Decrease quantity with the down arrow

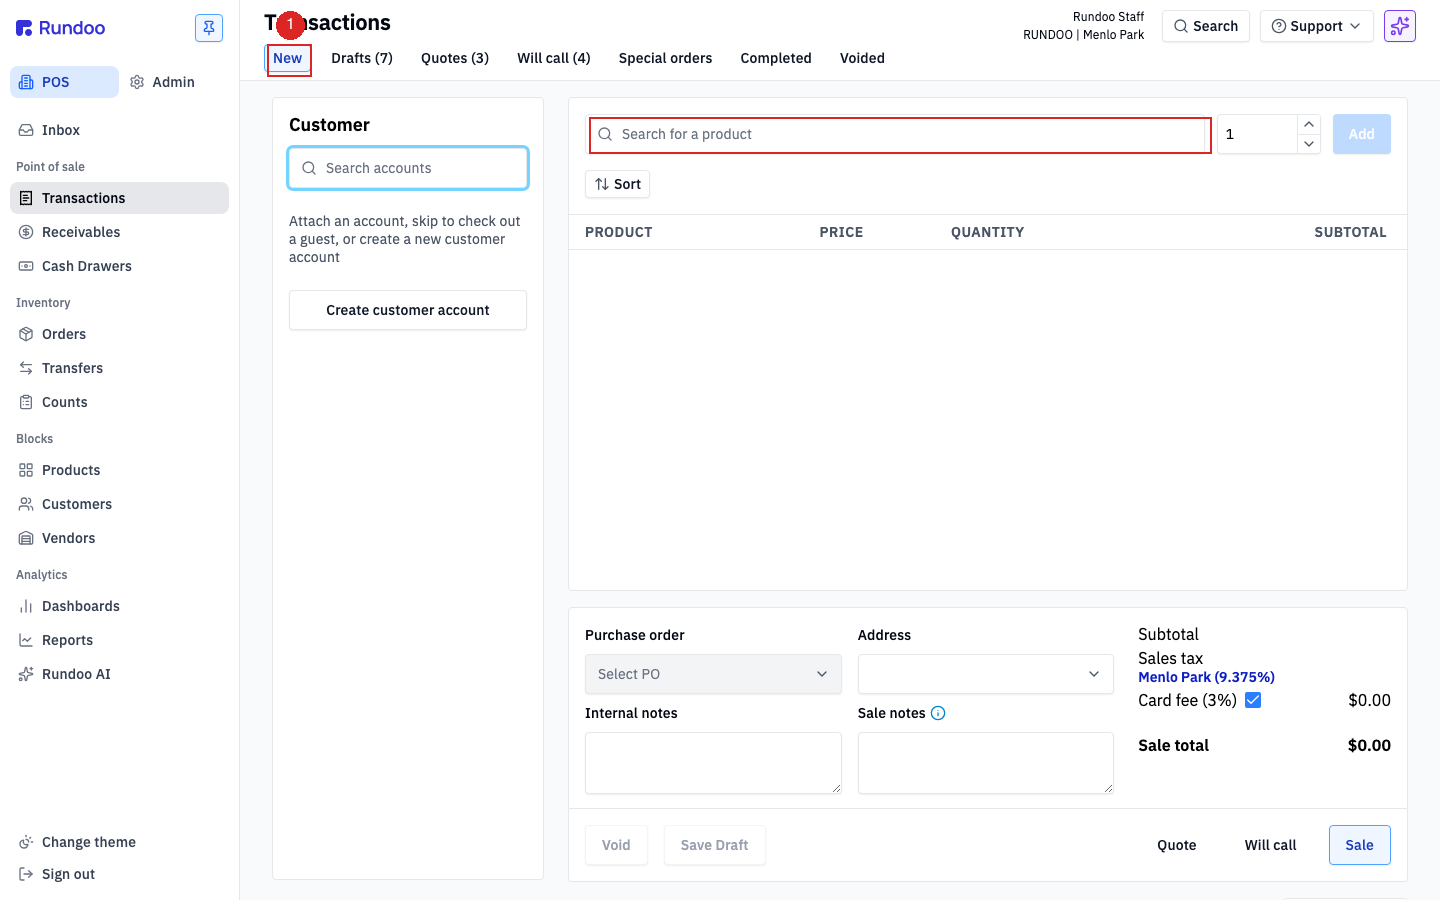click(1309, 144)
